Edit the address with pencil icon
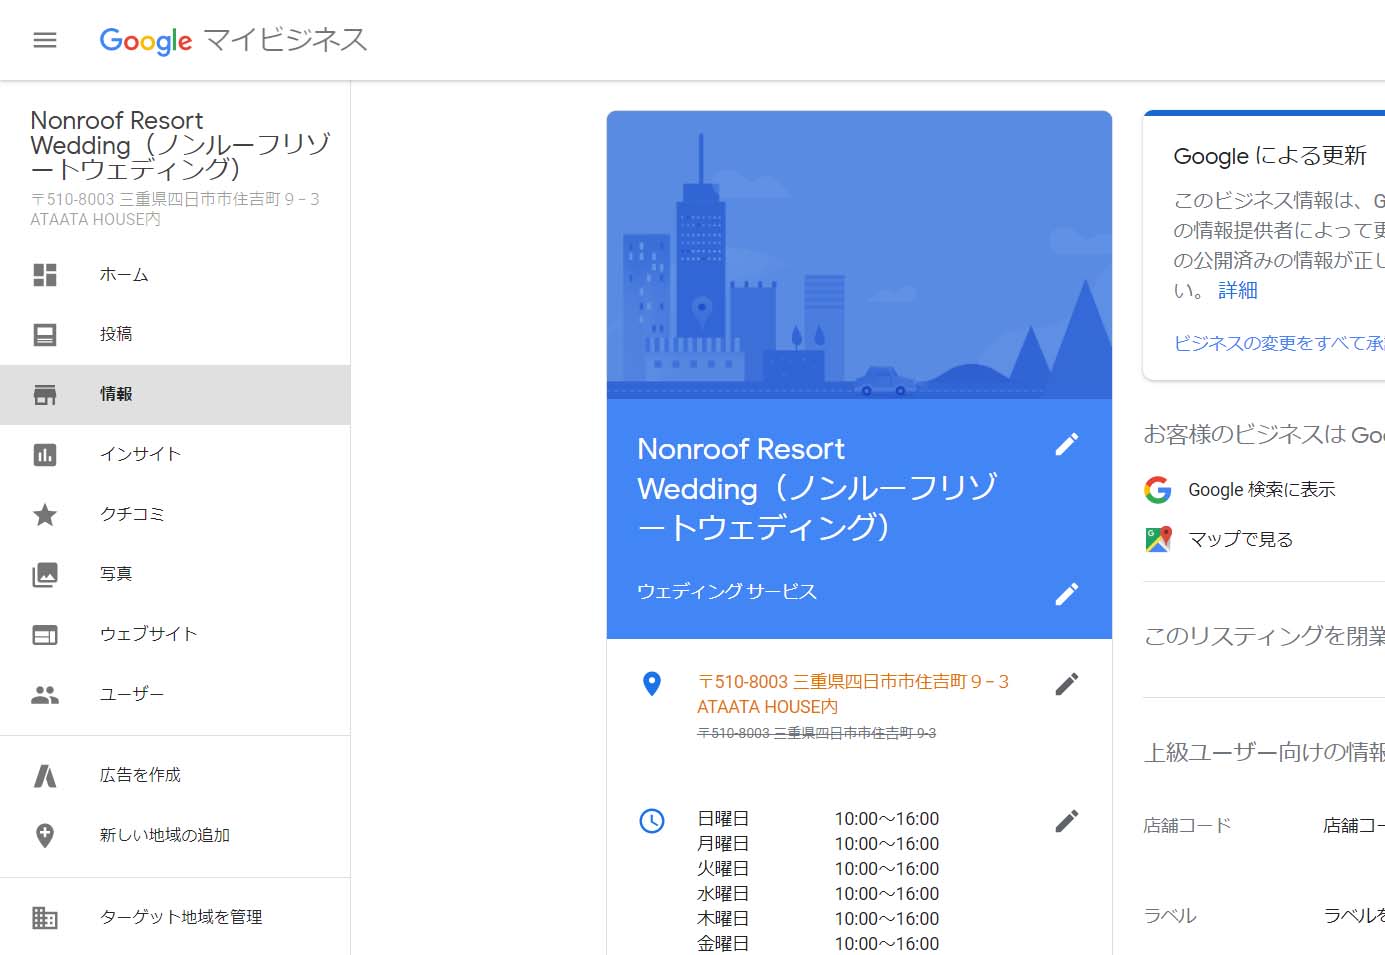Screen dimensions: 1385x955 [x=1067, y=684]
